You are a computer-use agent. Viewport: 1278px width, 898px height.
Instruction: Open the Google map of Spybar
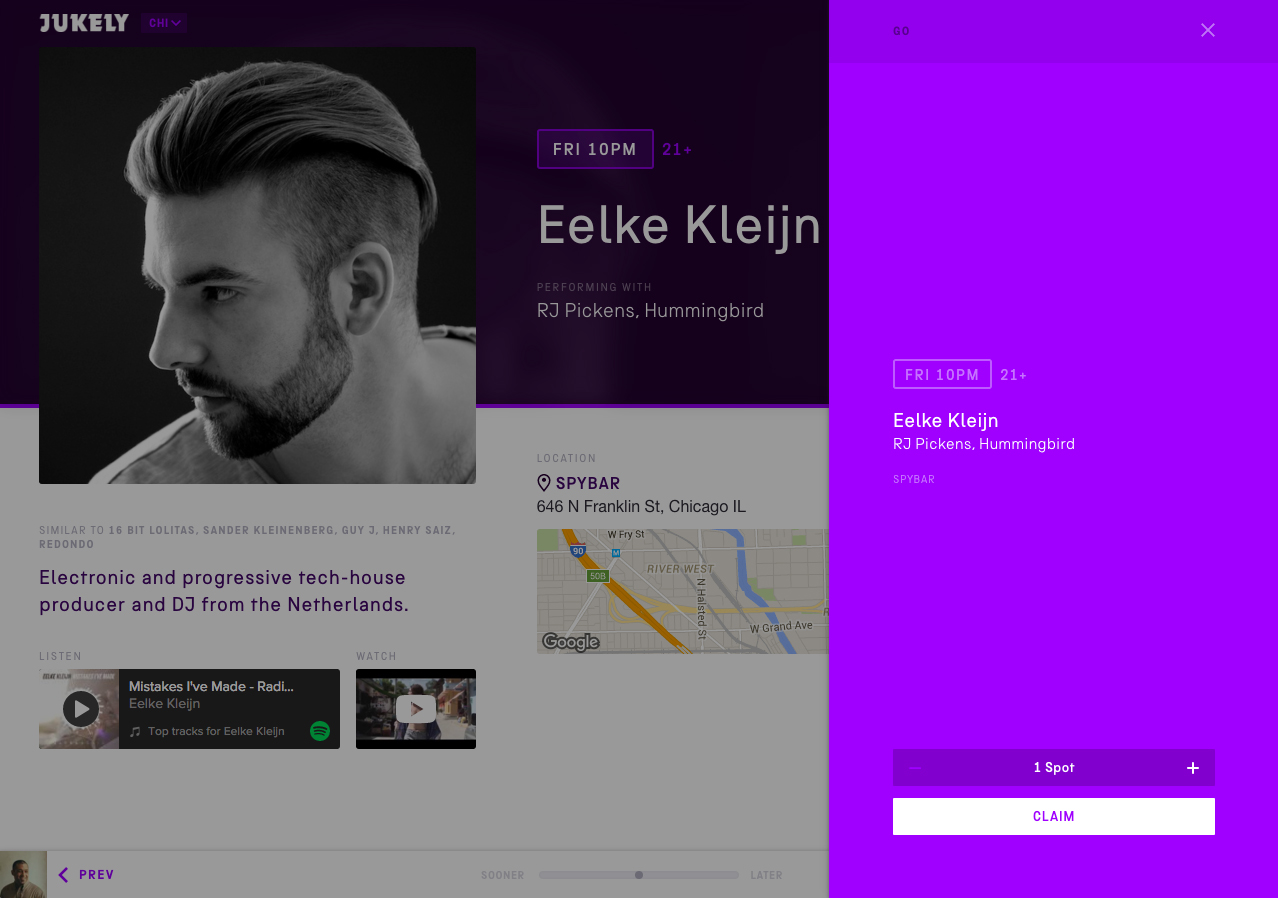click(x=683, y=591)
